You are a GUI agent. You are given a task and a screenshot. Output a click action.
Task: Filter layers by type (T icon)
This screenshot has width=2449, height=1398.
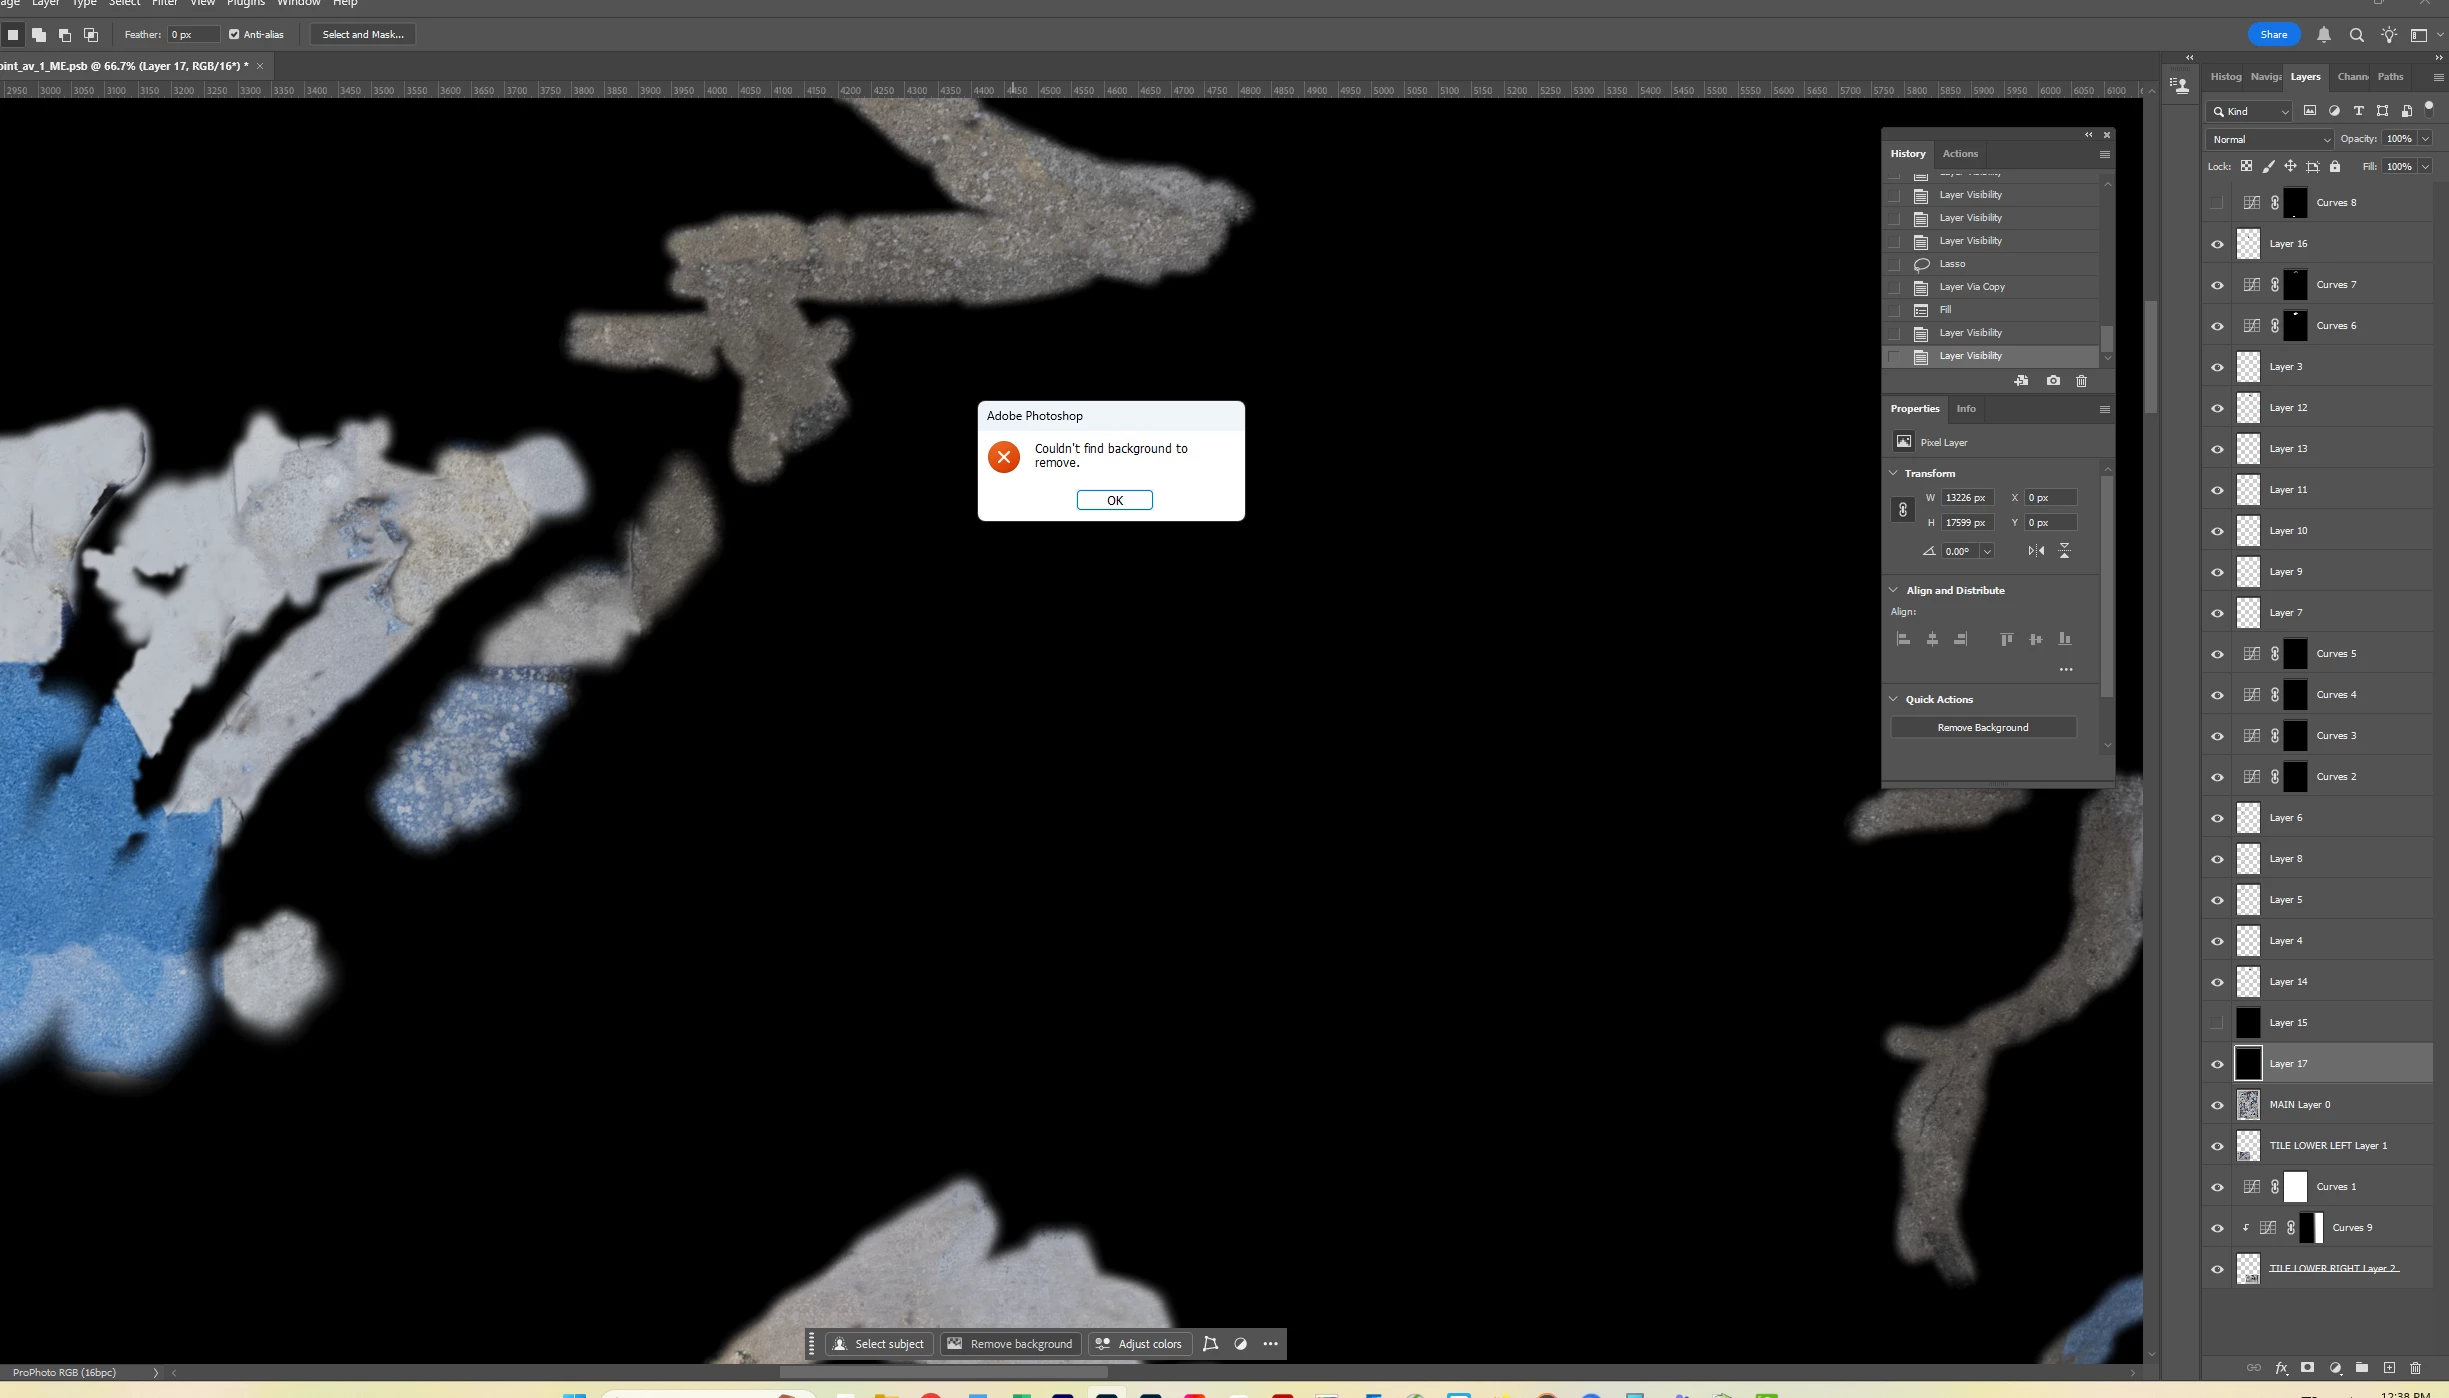click(x=2358, y=111)
